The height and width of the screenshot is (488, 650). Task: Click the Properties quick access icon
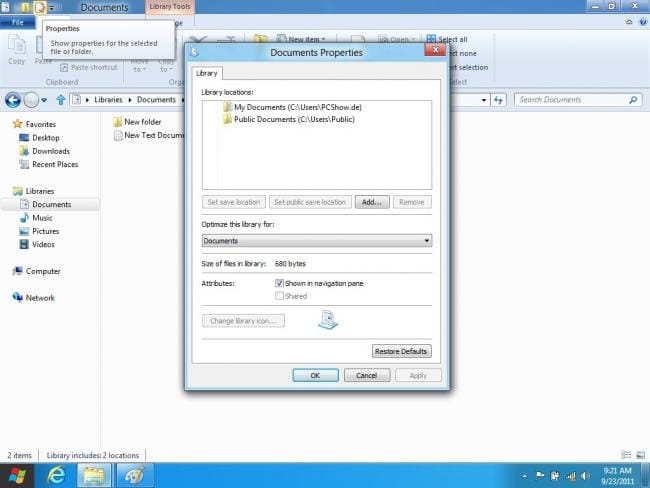coord(40,7)
